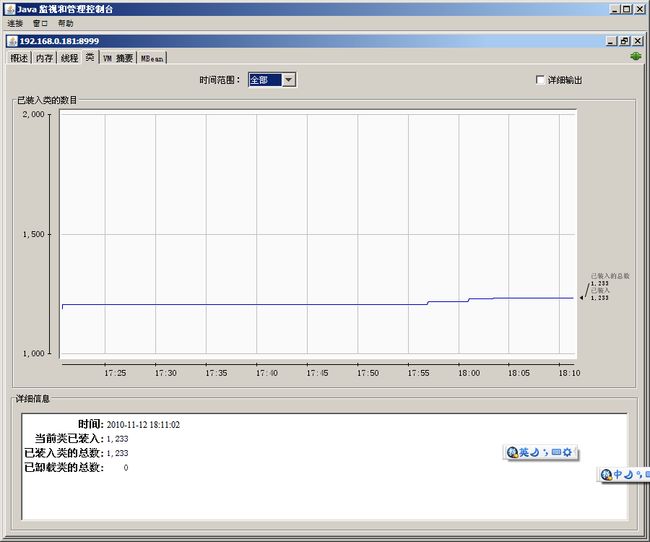Toggle the 中 language mode in lower IME bar
Image resolution: width=650 pixels, height=542 pixels.
click(x=618, y=474)
